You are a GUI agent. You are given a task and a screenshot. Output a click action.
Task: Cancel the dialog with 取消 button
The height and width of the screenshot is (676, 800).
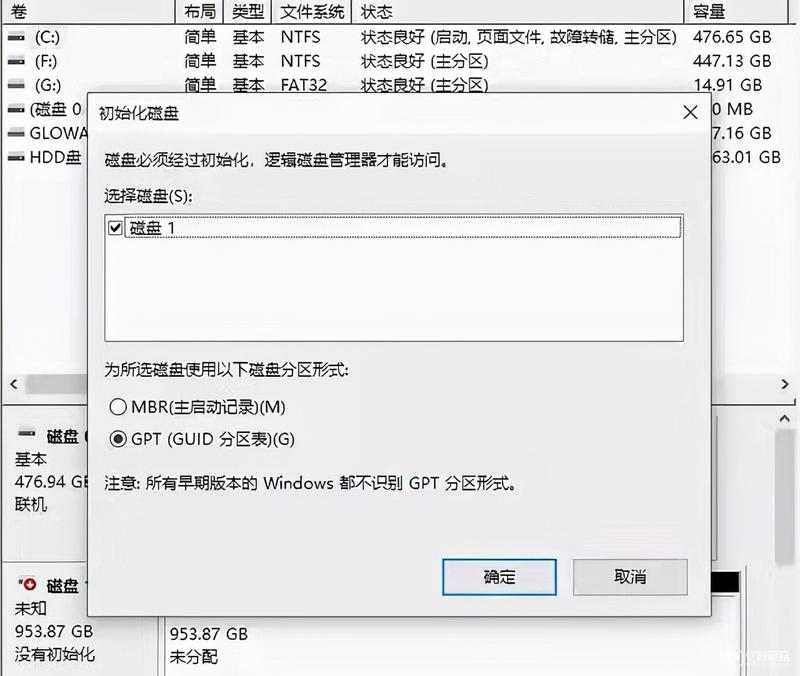pos(630,577)
